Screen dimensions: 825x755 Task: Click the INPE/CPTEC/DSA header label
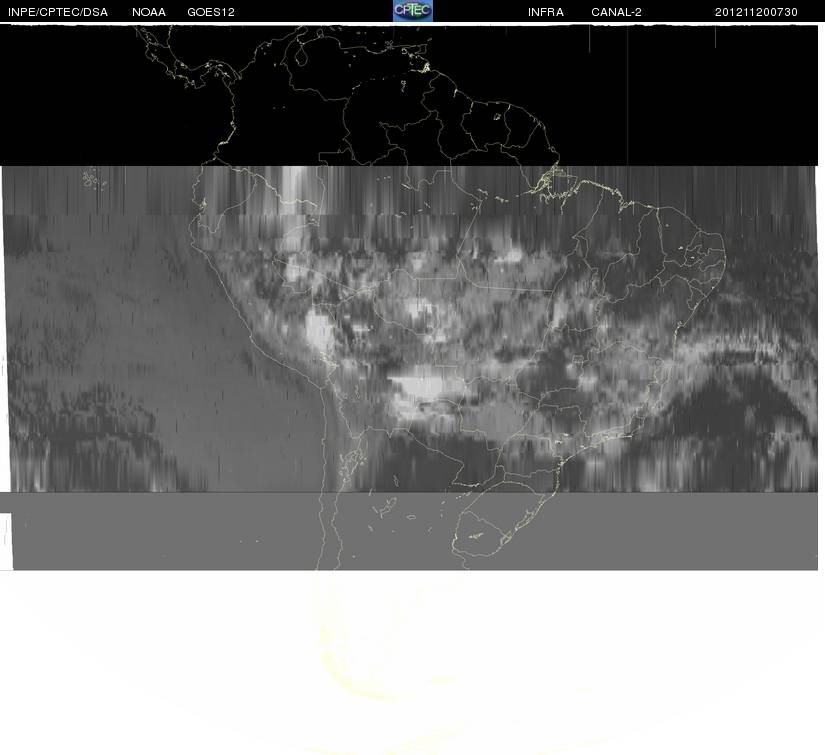[x=58, y=12]
